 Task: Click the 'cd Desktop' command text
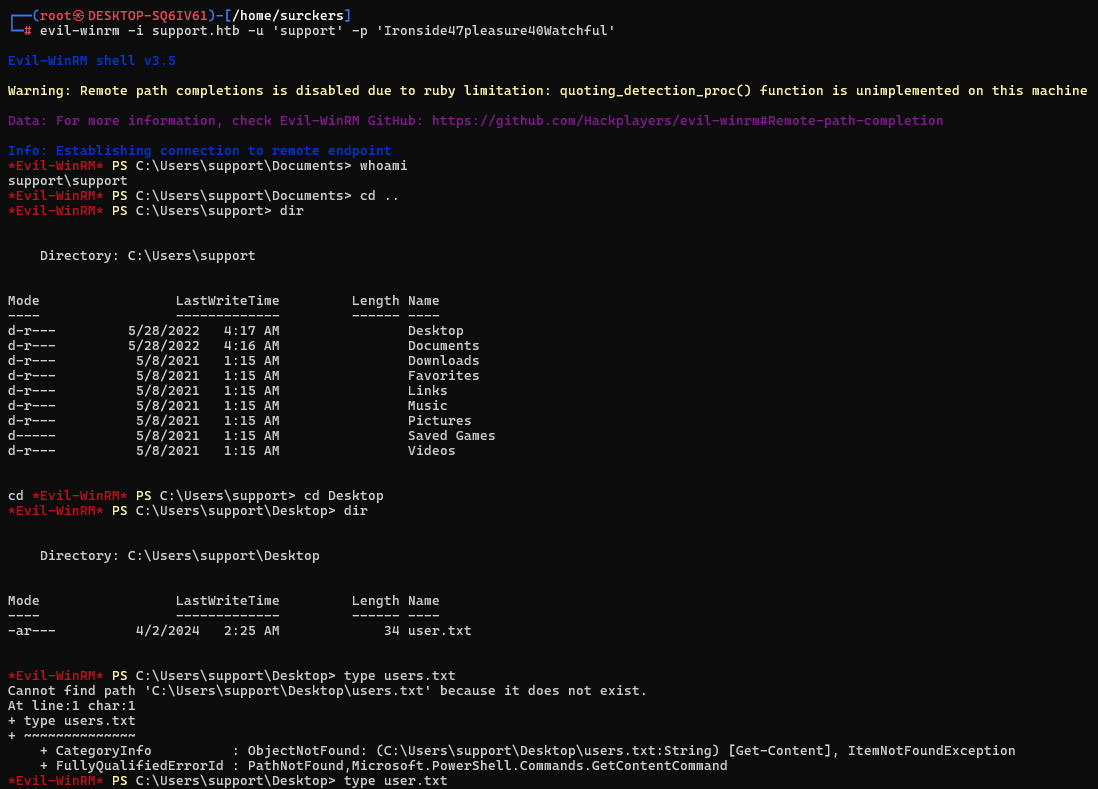(343, 496)
